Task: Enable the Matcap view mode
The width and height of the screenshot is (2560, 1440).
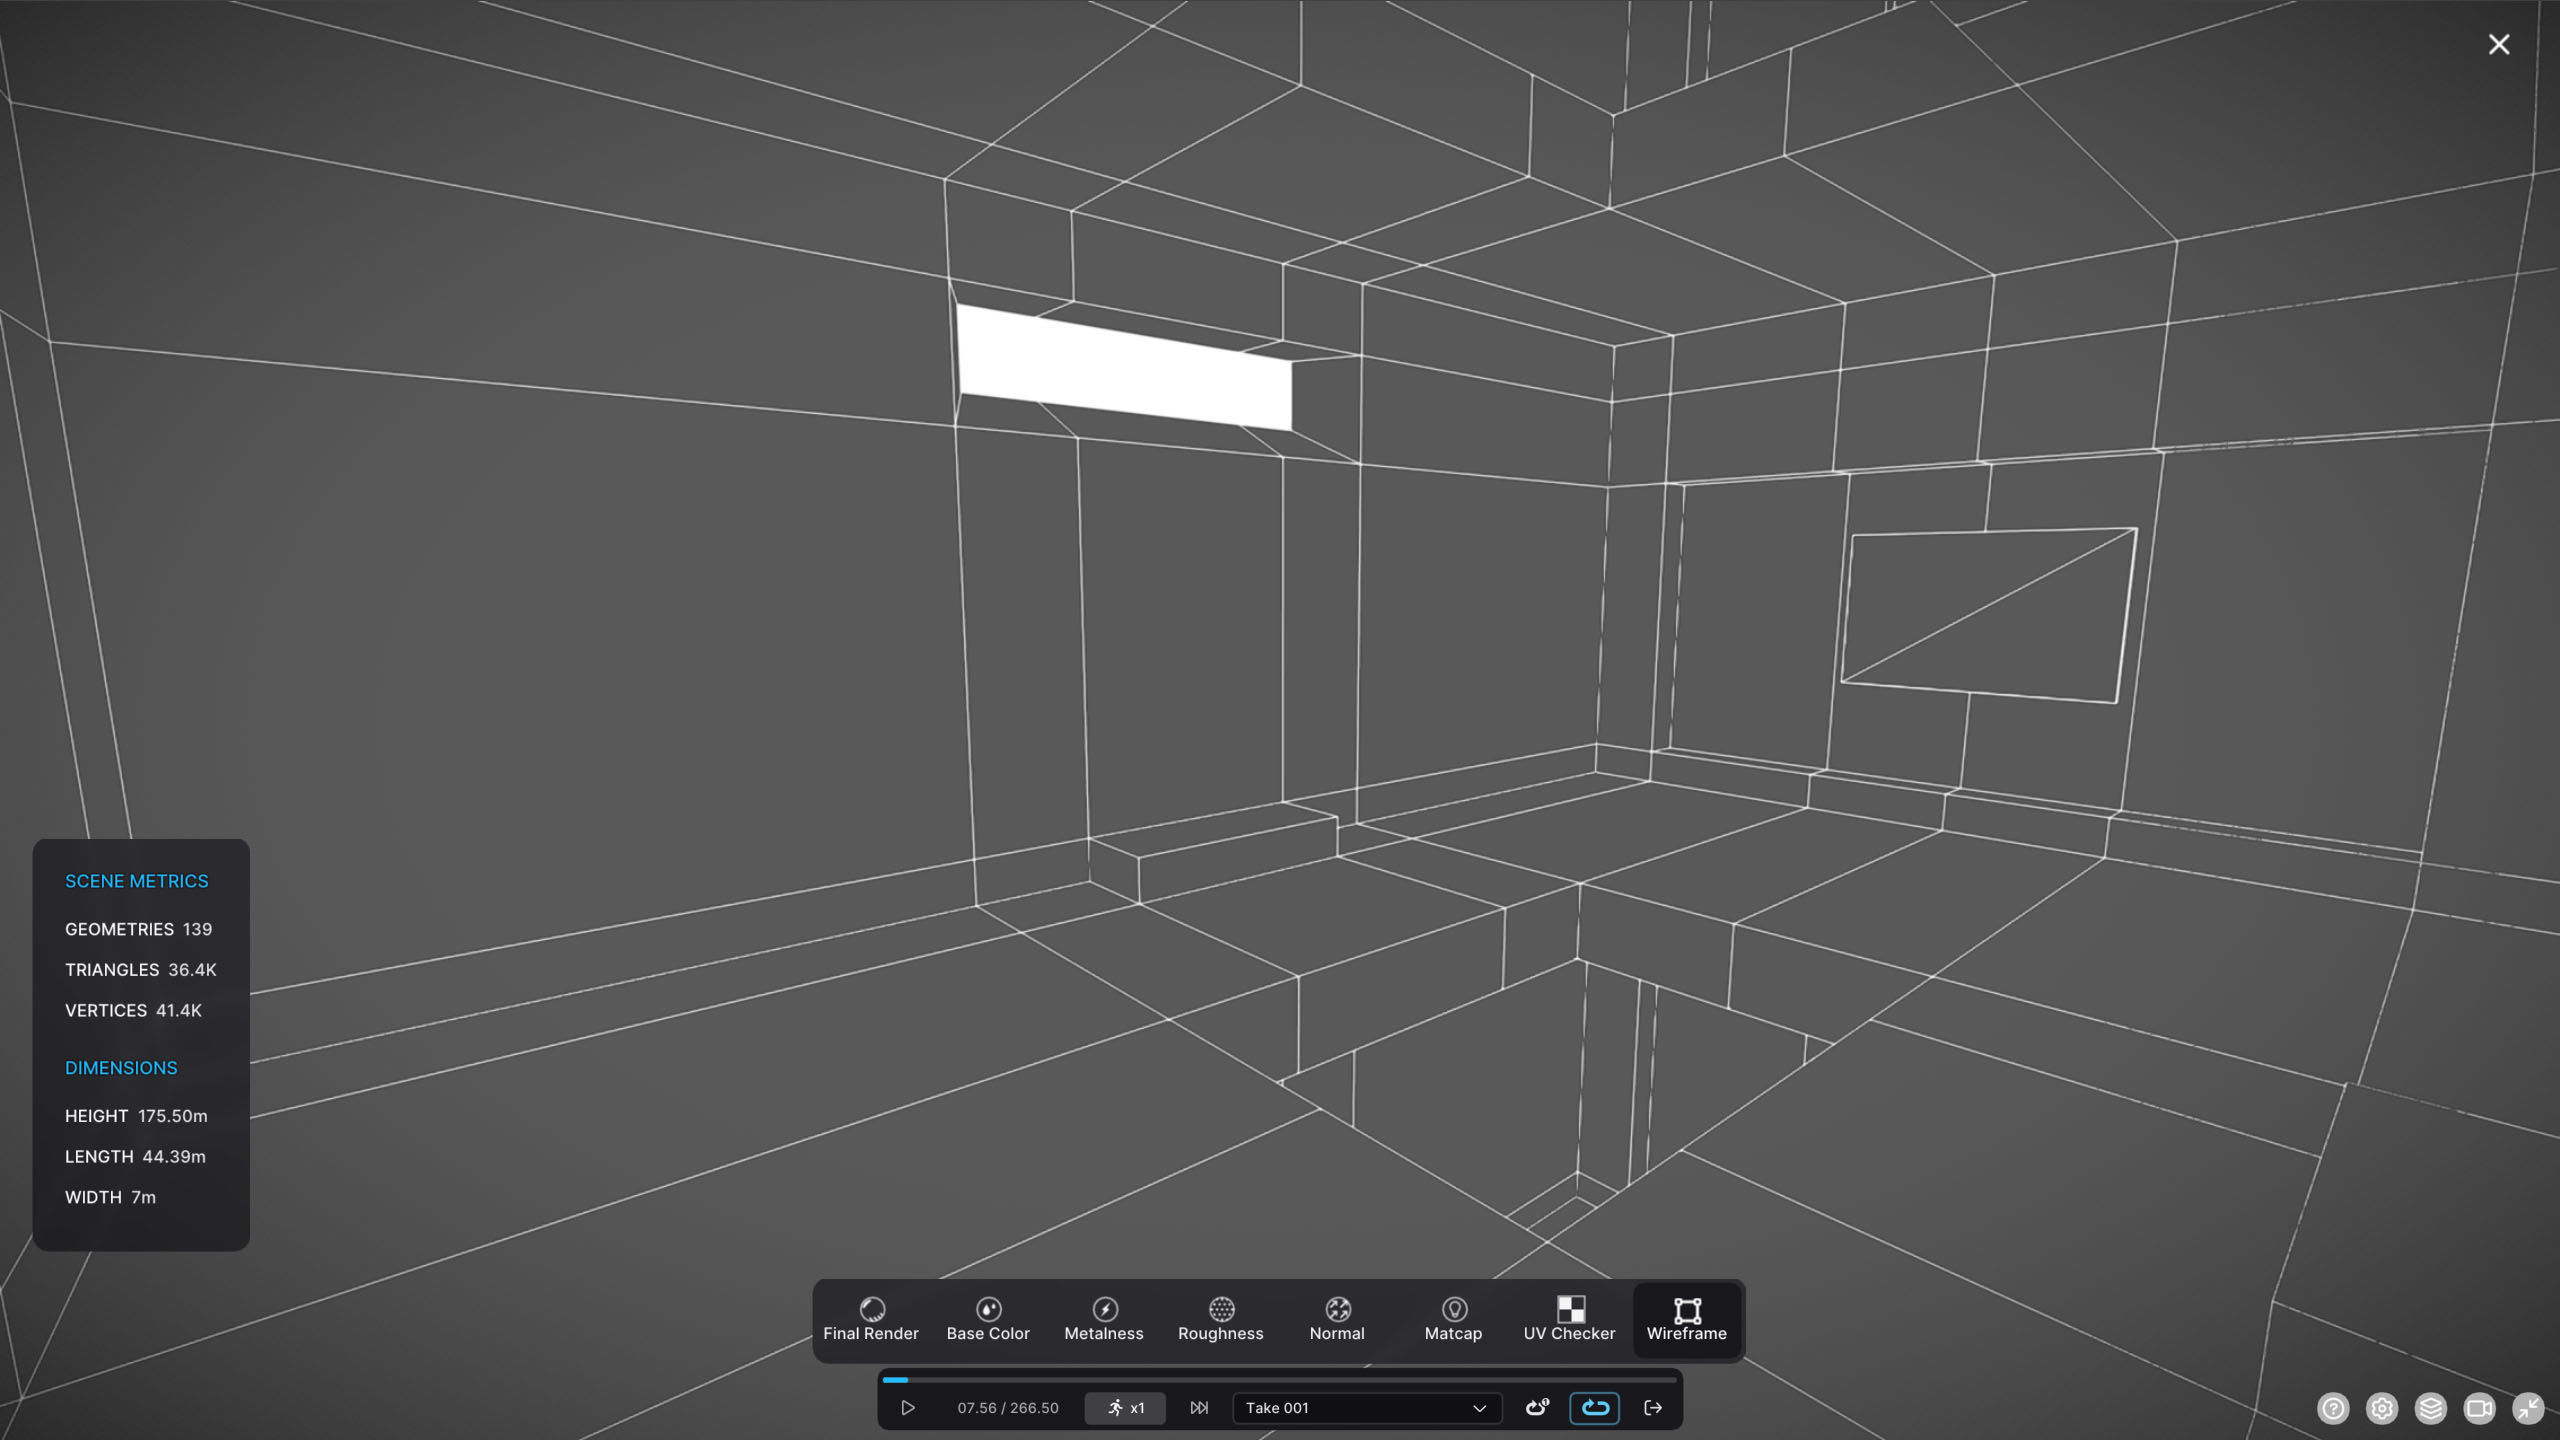Action: pos(1453,1319)
